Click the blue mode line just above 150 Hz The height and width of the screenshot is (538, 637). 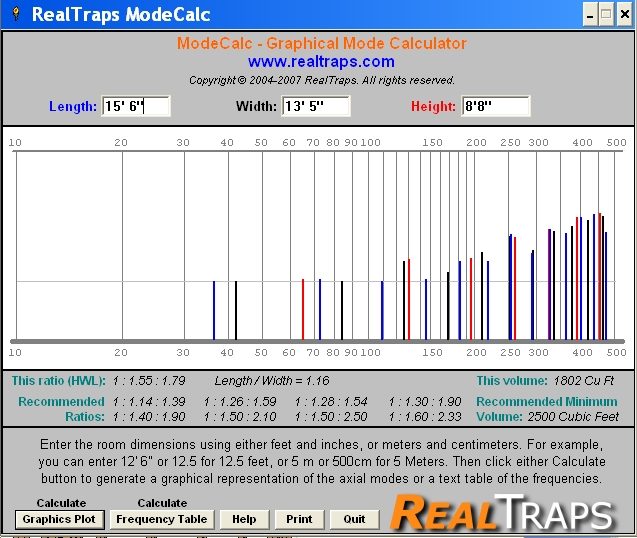426,309
